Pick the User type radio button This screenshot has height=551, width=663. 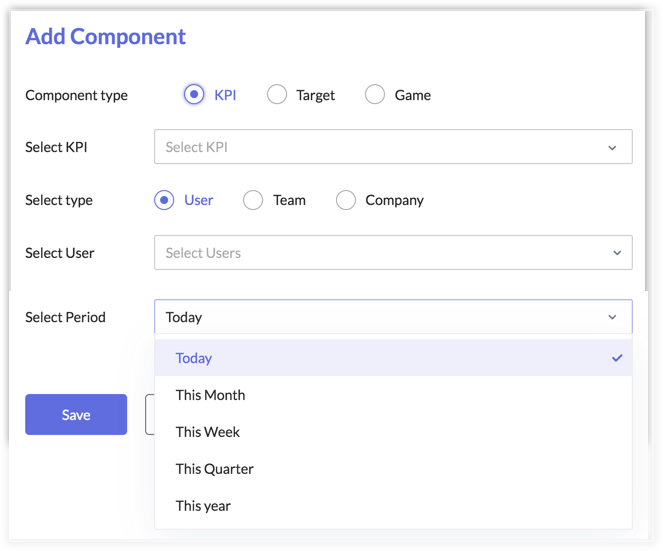point(164,200)
